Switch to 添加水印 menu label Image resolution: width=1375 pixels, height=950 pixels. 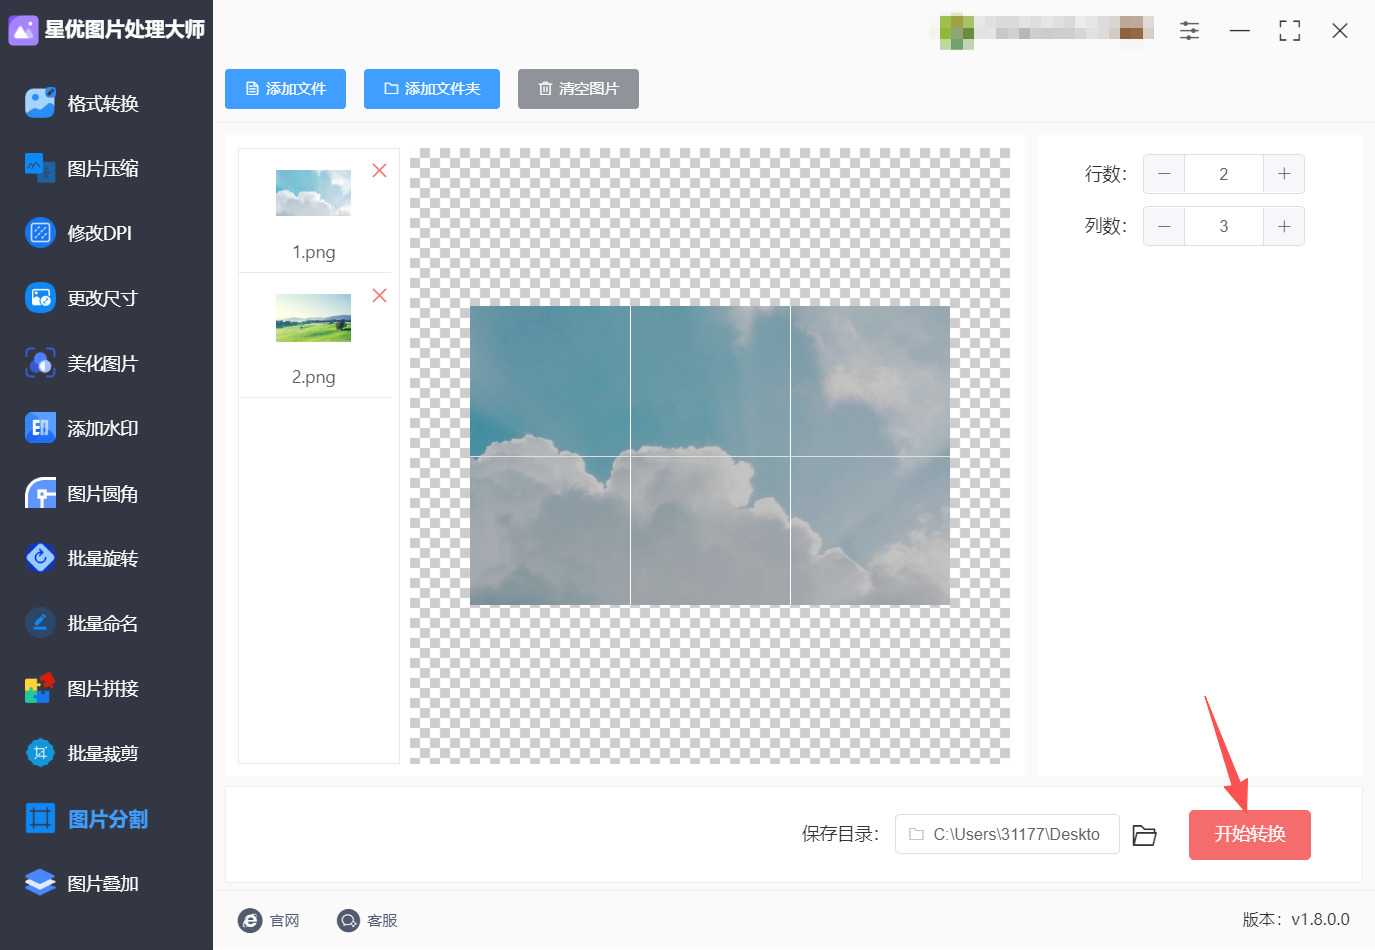pyautogui.click(x=103, y=428)
